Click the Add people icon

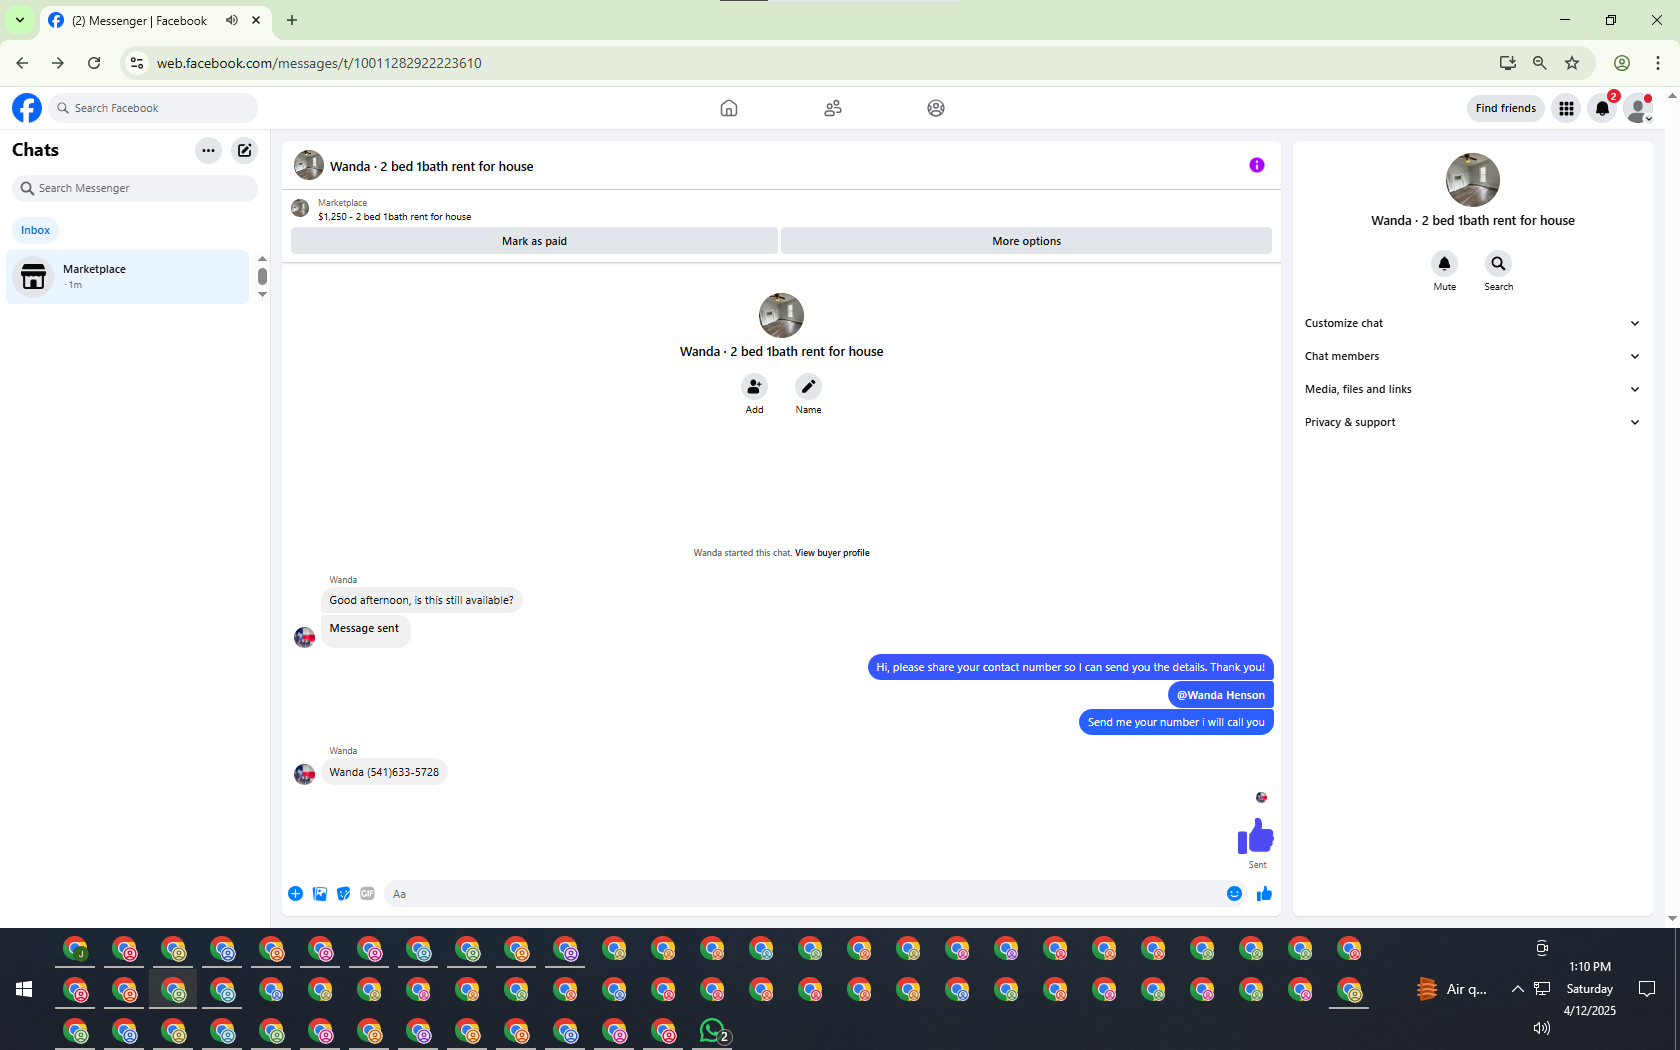coord(754,386)
